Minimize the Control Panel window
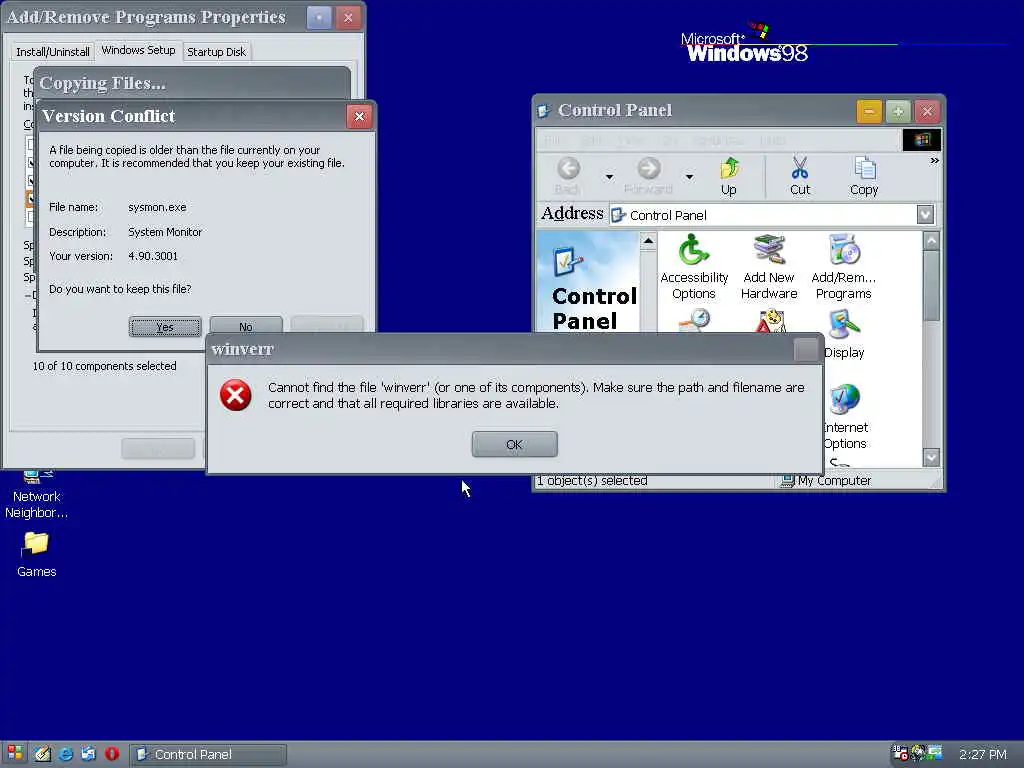This screenshot has width=1024, height=768. pyautogui.click(x=869, y=112)
